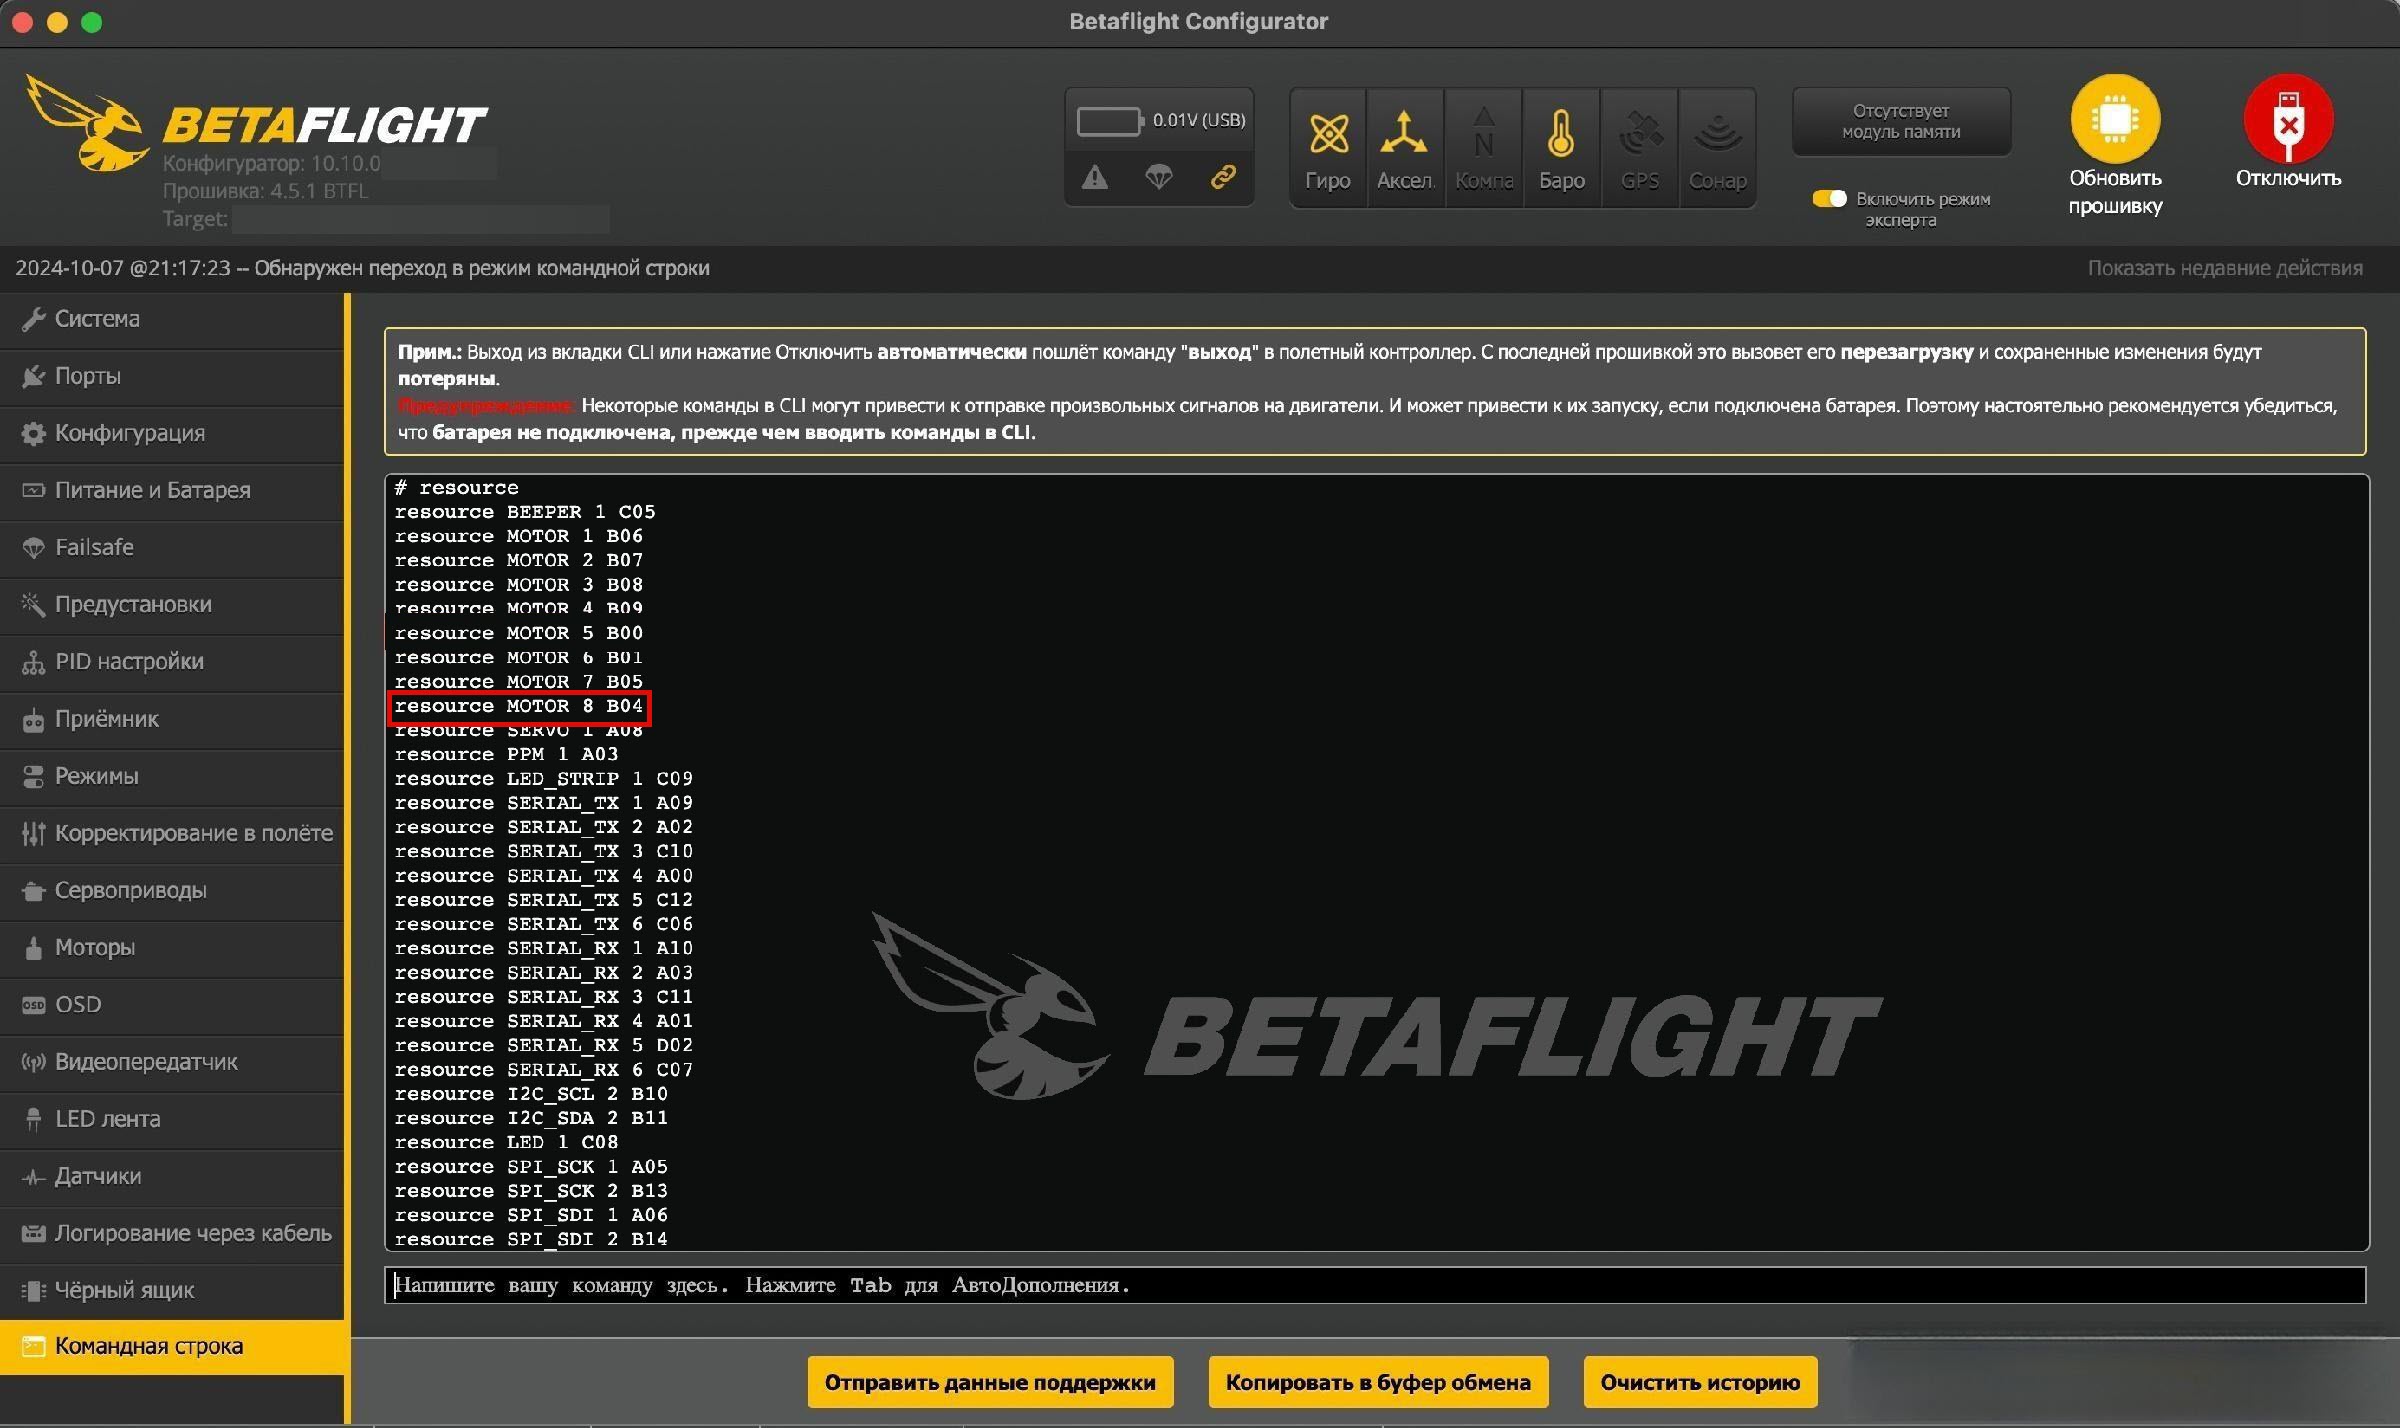Open the Датчики tab
The height and width of the screenshot is (1428, 2400).
point(172,1176)
